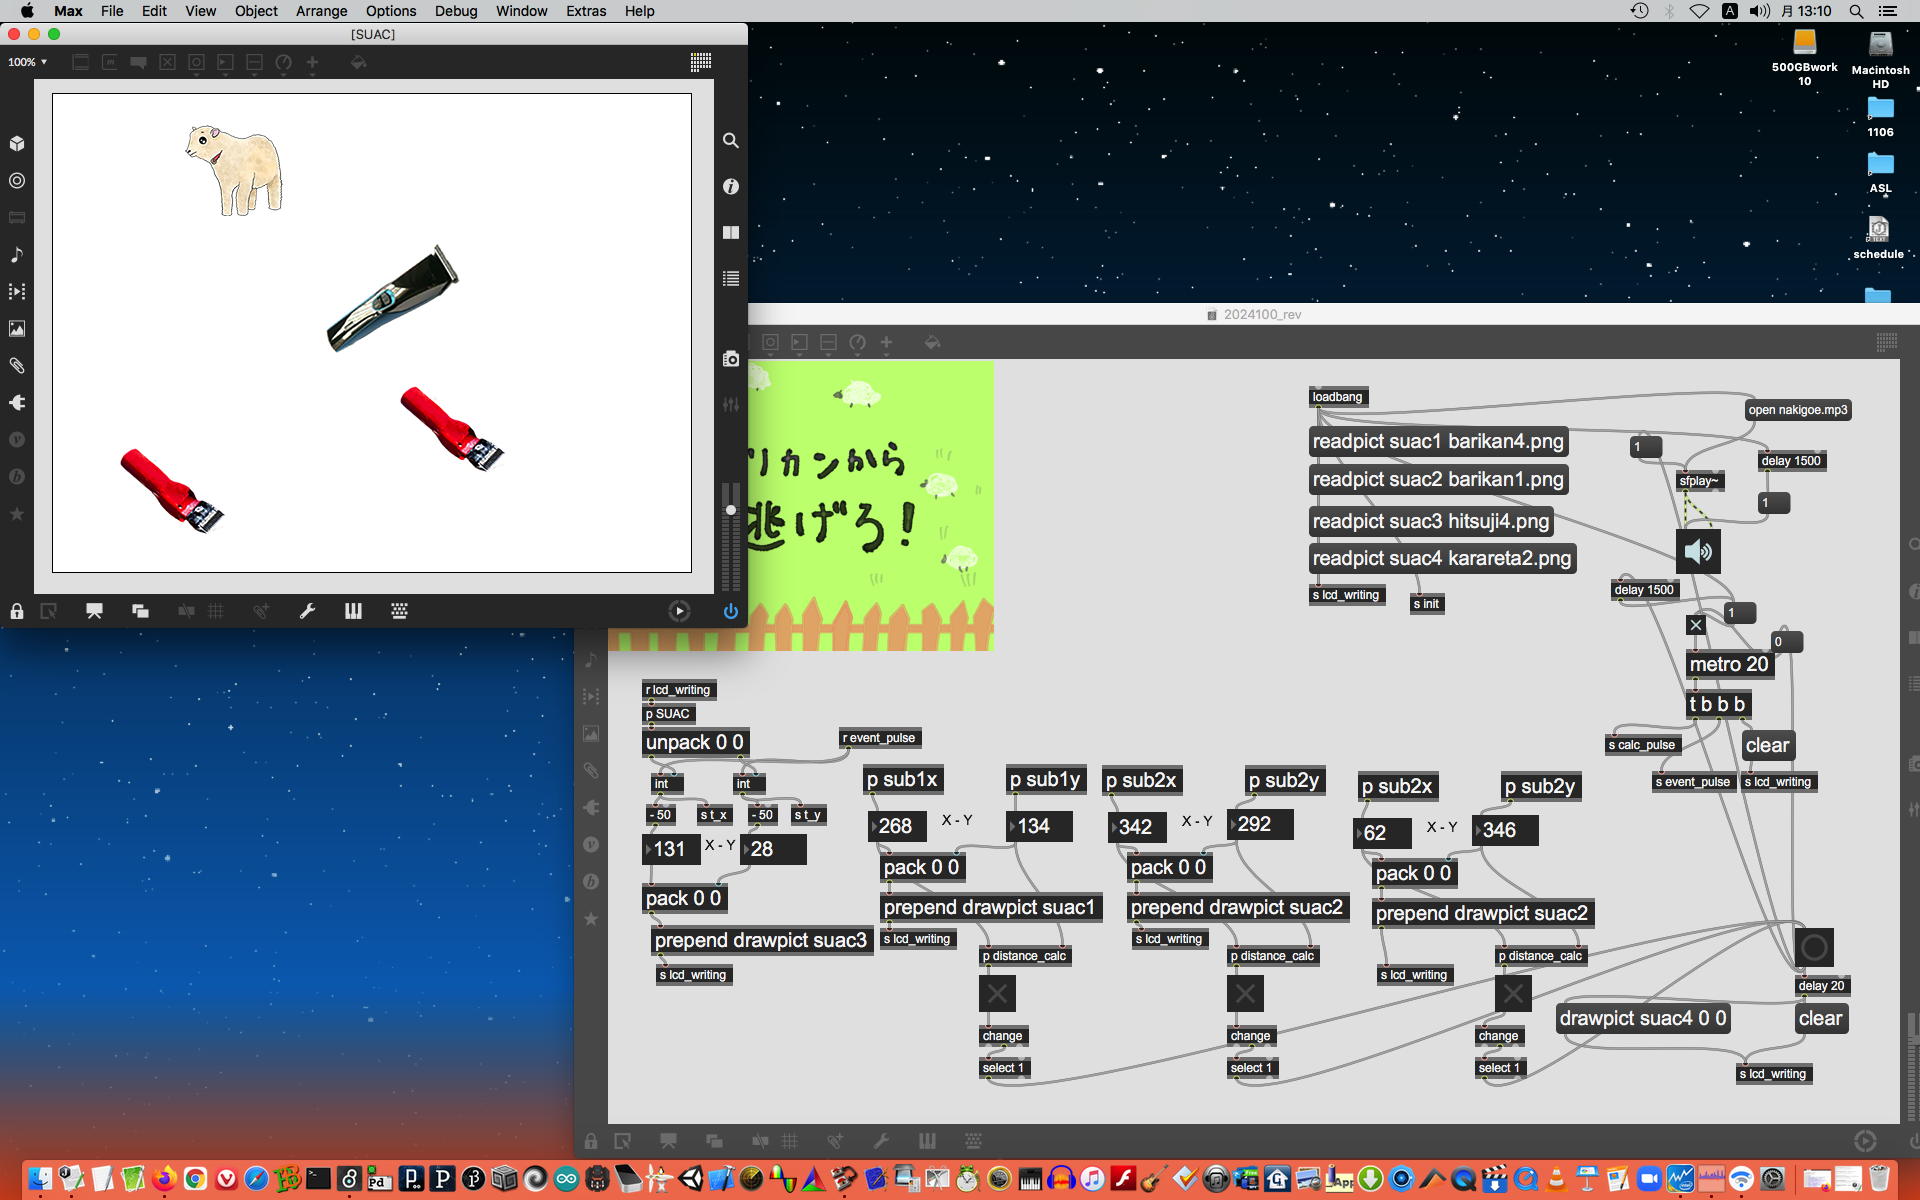Click the speaker ezdac object
Screen dimensions: 1920x1200
click(x=1698, y=551)
